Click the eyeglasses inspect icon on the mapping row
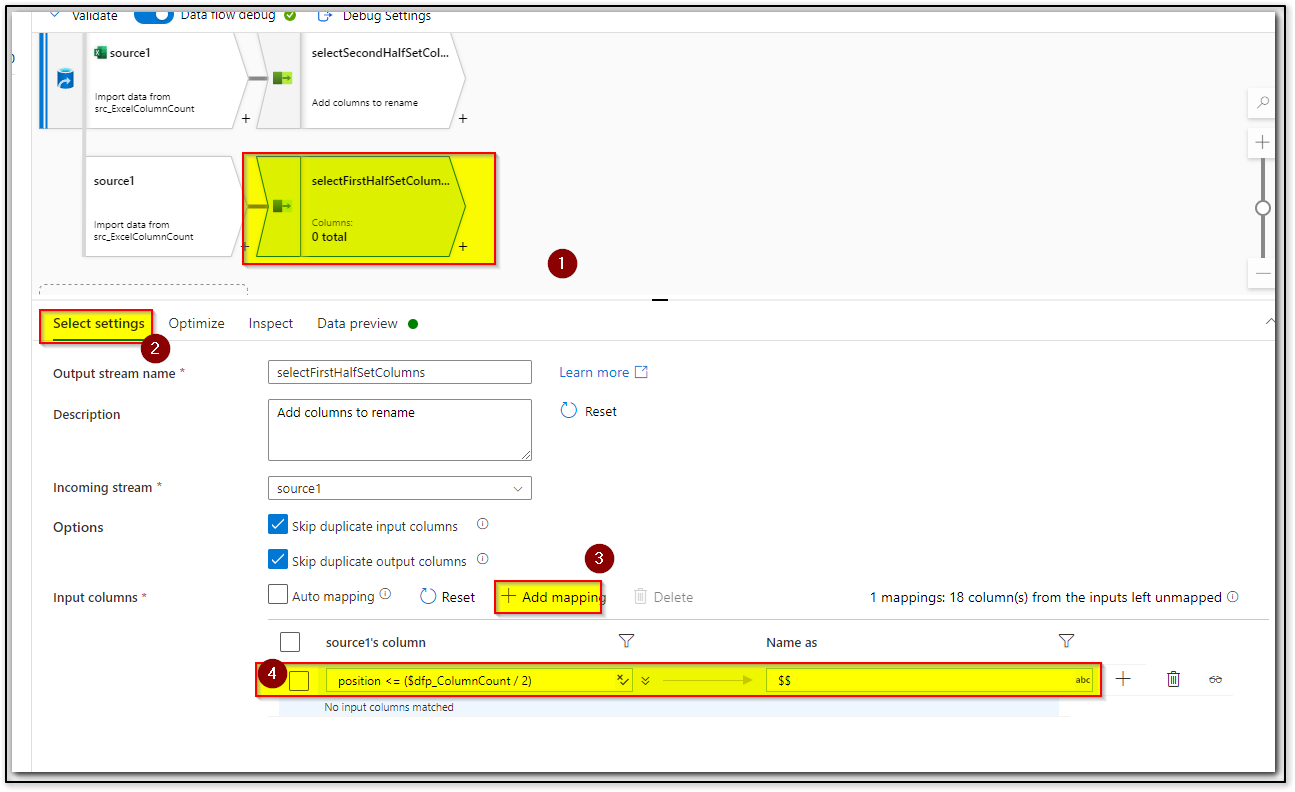 [x=1215, y=679]
